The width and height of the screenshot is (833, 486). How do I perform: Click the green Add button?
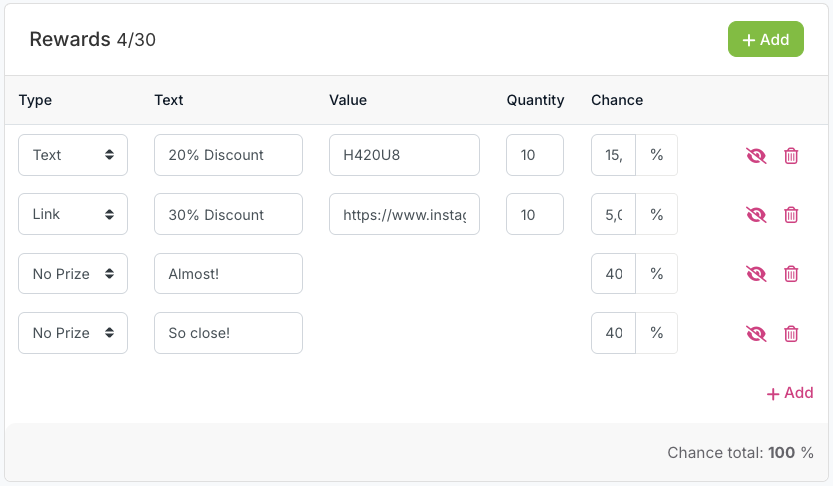coord(765,39)
